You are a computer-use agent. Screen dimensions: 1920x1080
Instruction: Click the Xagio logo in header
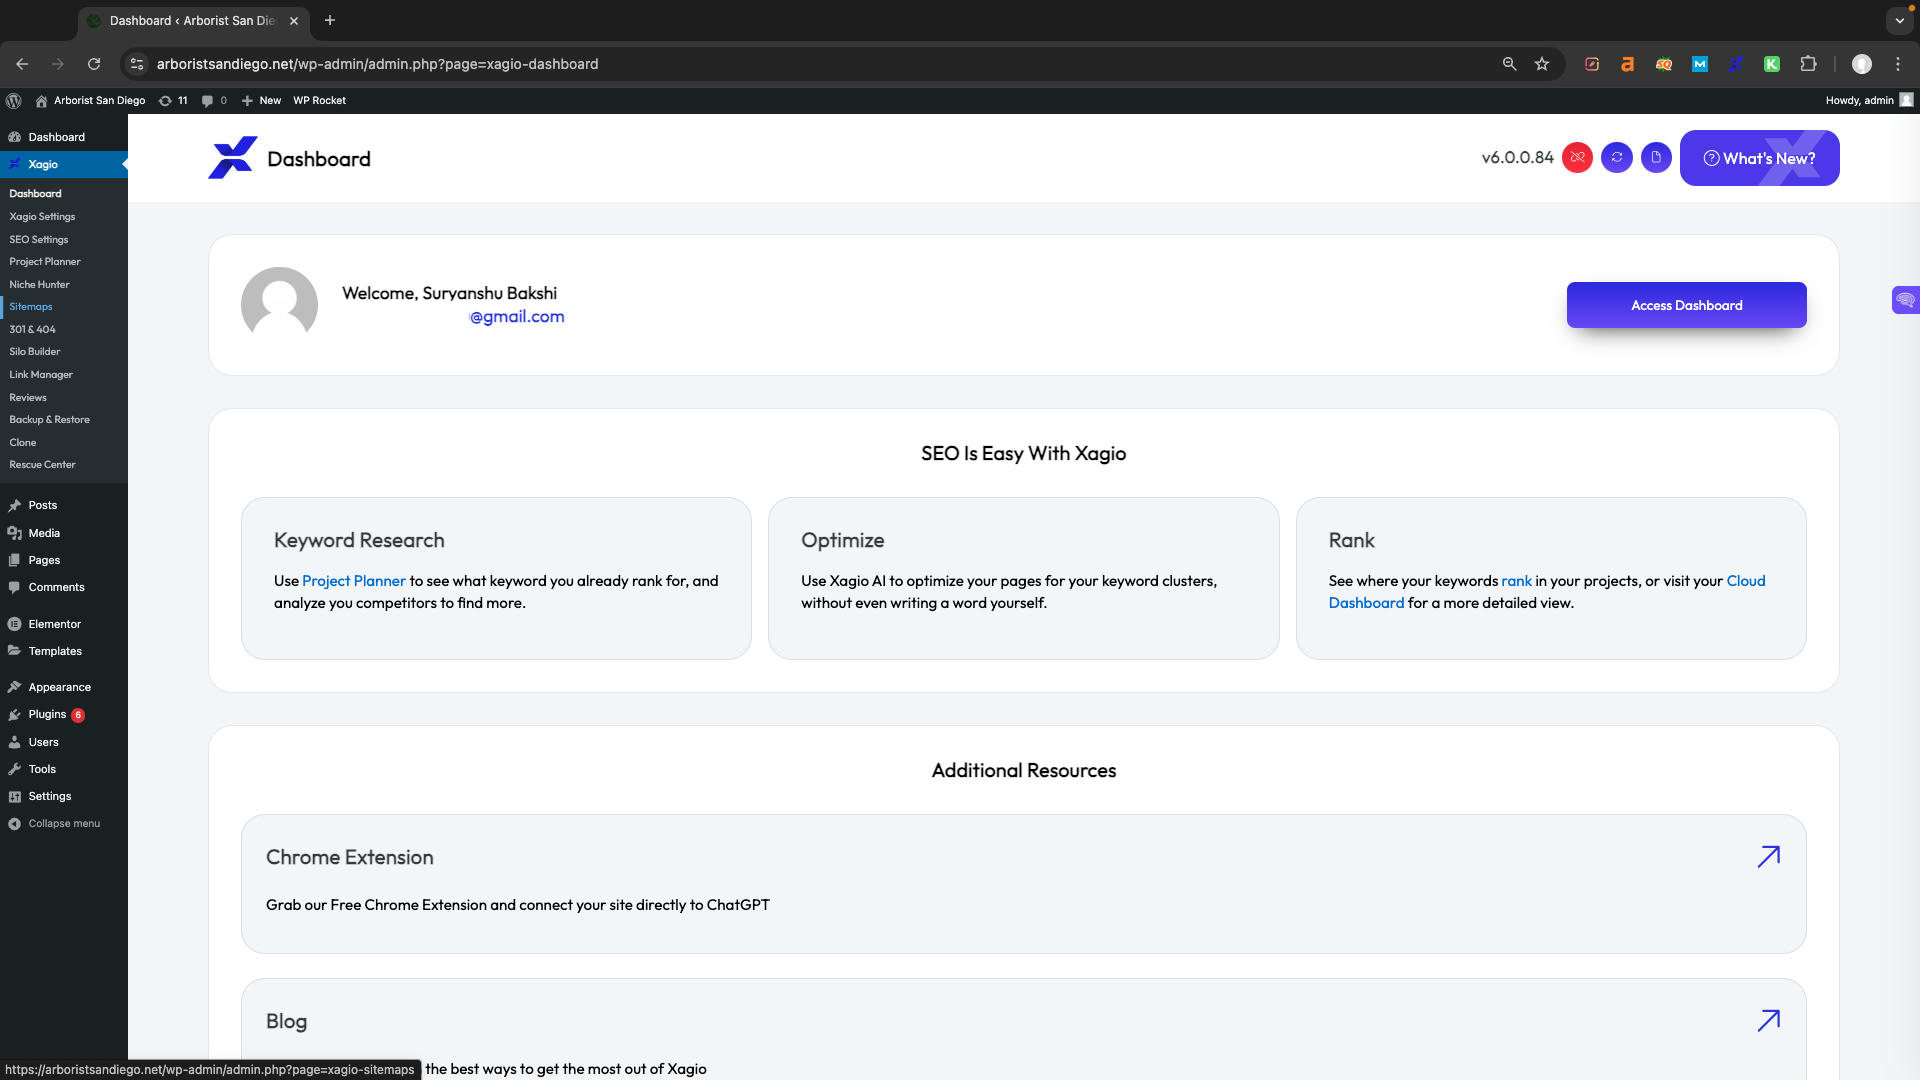coord(232,158)
